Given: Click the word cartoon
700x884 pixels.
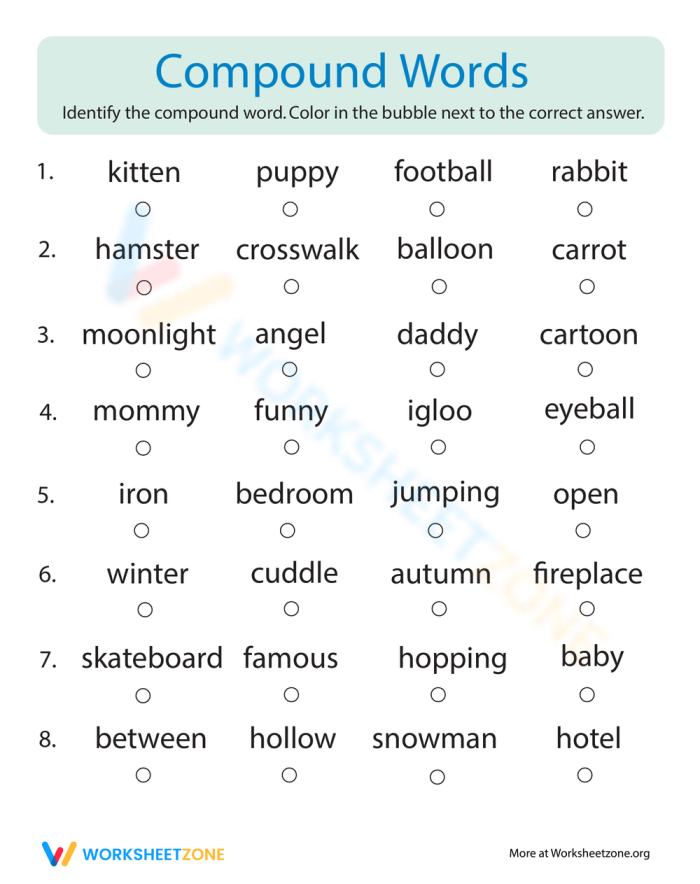Looking at the screenshot, I should tap(589, 335).
